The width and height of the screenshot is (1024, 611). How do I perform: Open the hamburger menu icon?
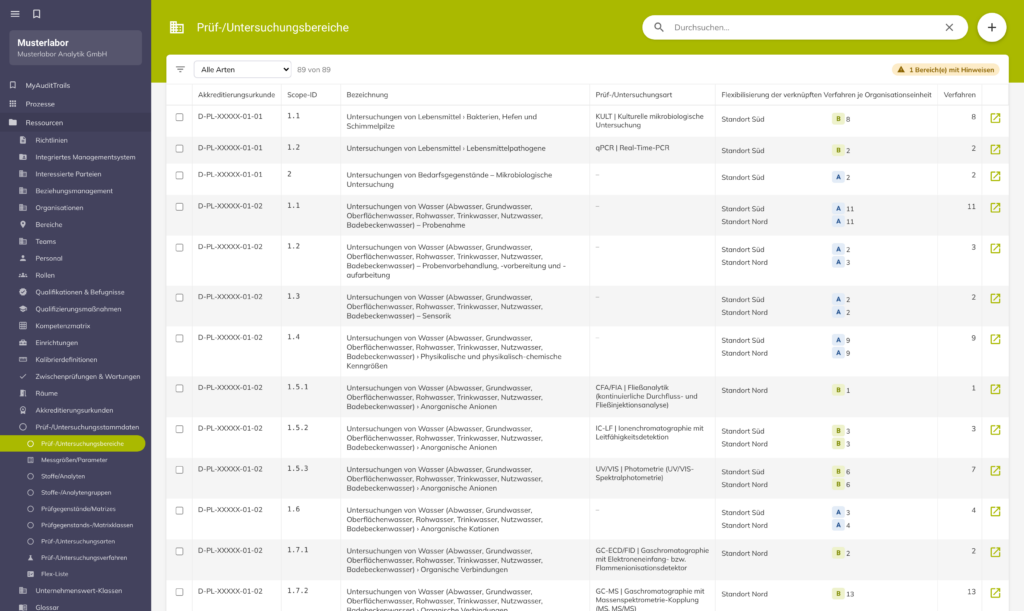pos(15,14)
